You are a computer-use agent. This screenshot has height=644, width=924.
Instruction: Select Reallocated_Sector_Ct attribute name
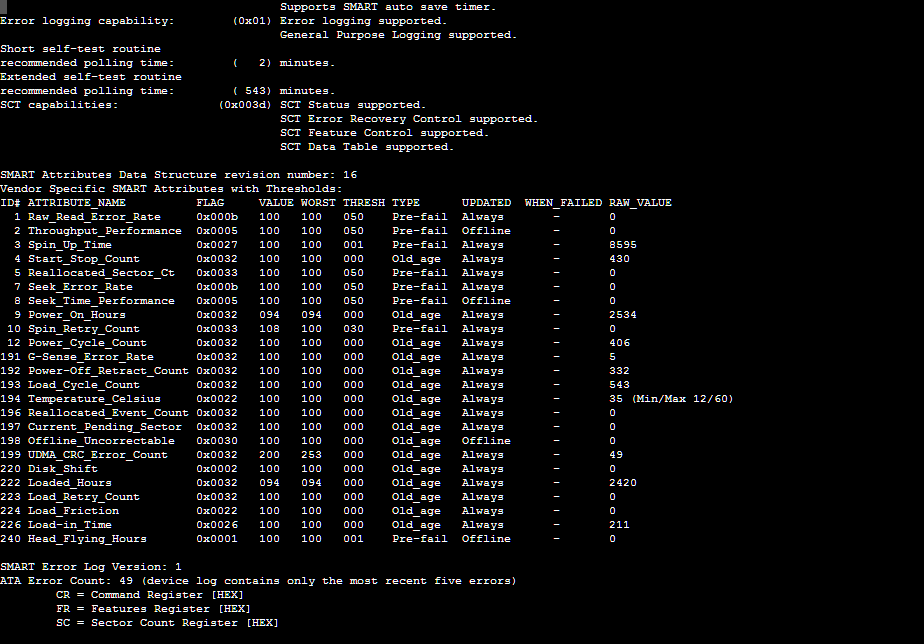pos(101,273)
